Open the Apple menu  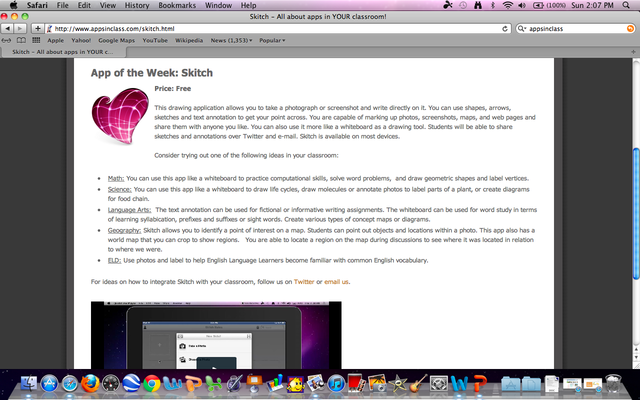(13, 5)
